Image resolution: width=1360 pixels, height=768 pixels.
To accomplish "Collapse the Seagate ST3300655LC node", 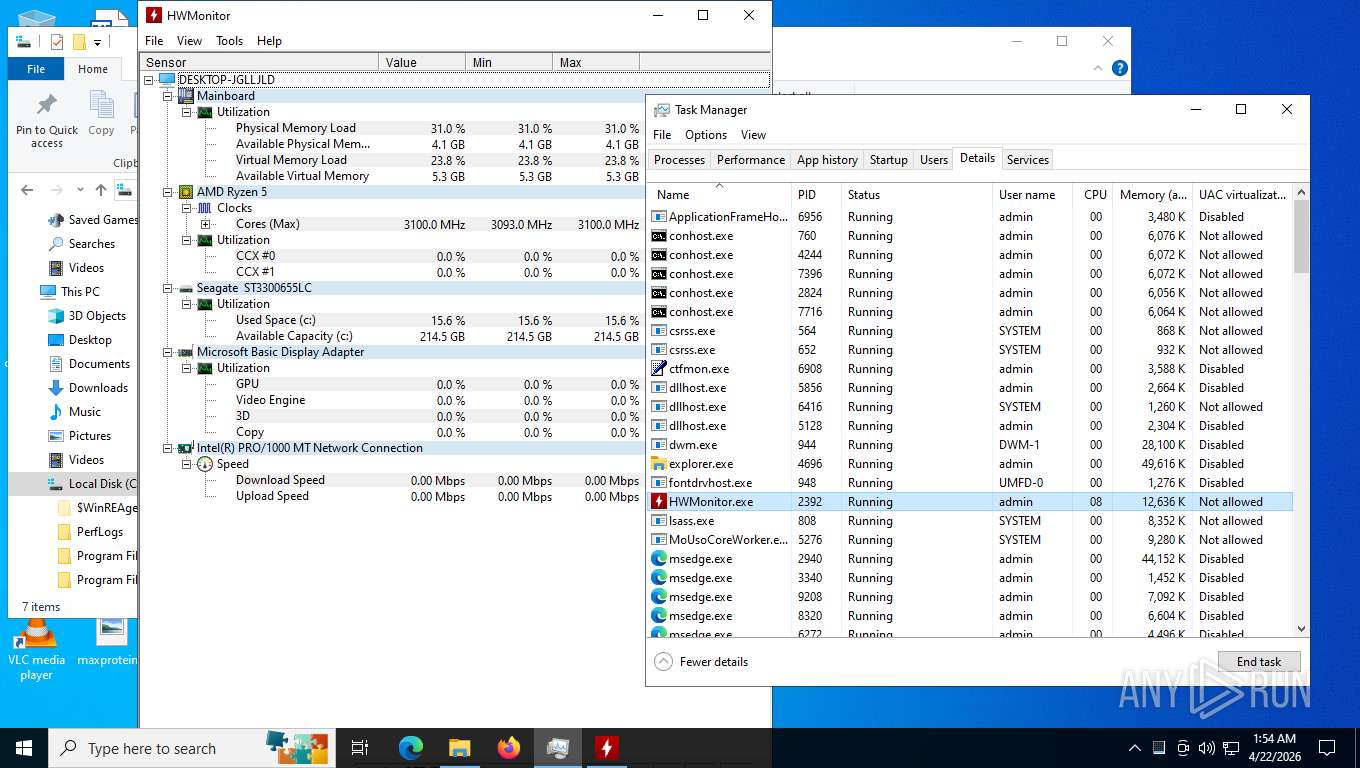I will [168, 288].
